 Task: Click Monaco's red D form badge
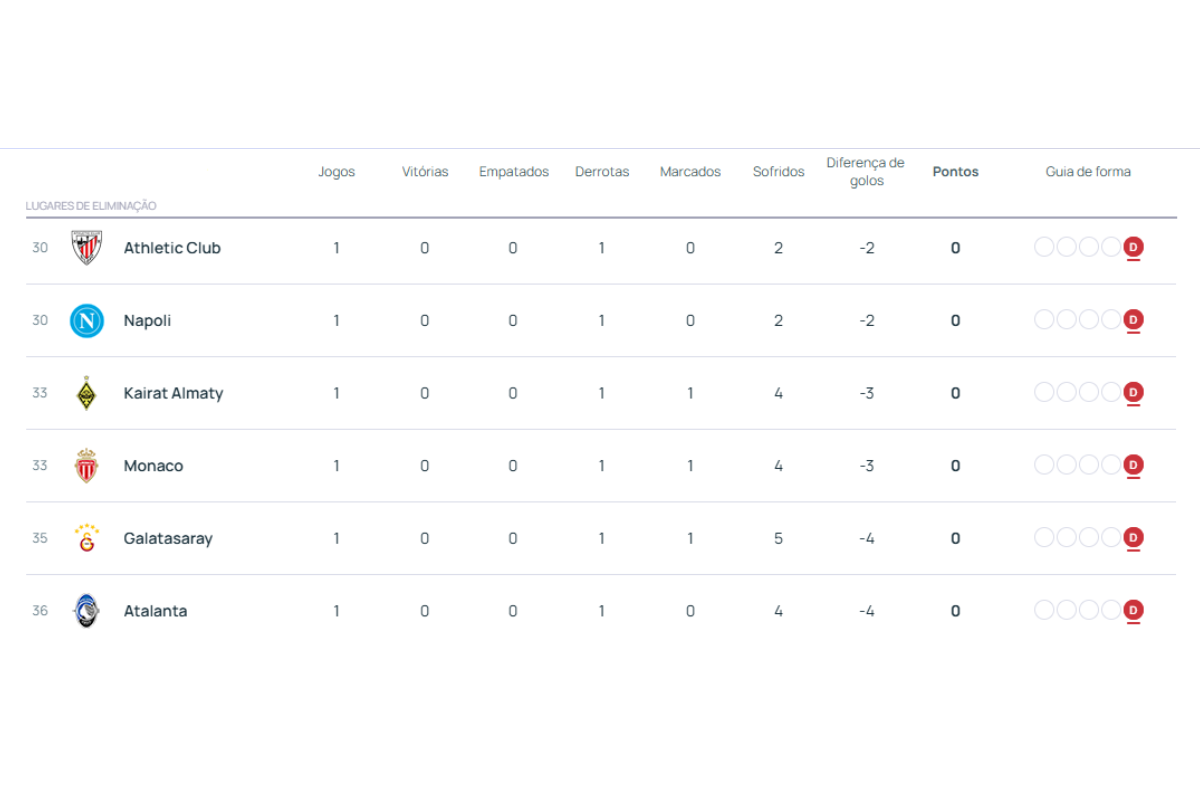[x=1133, y=465]
